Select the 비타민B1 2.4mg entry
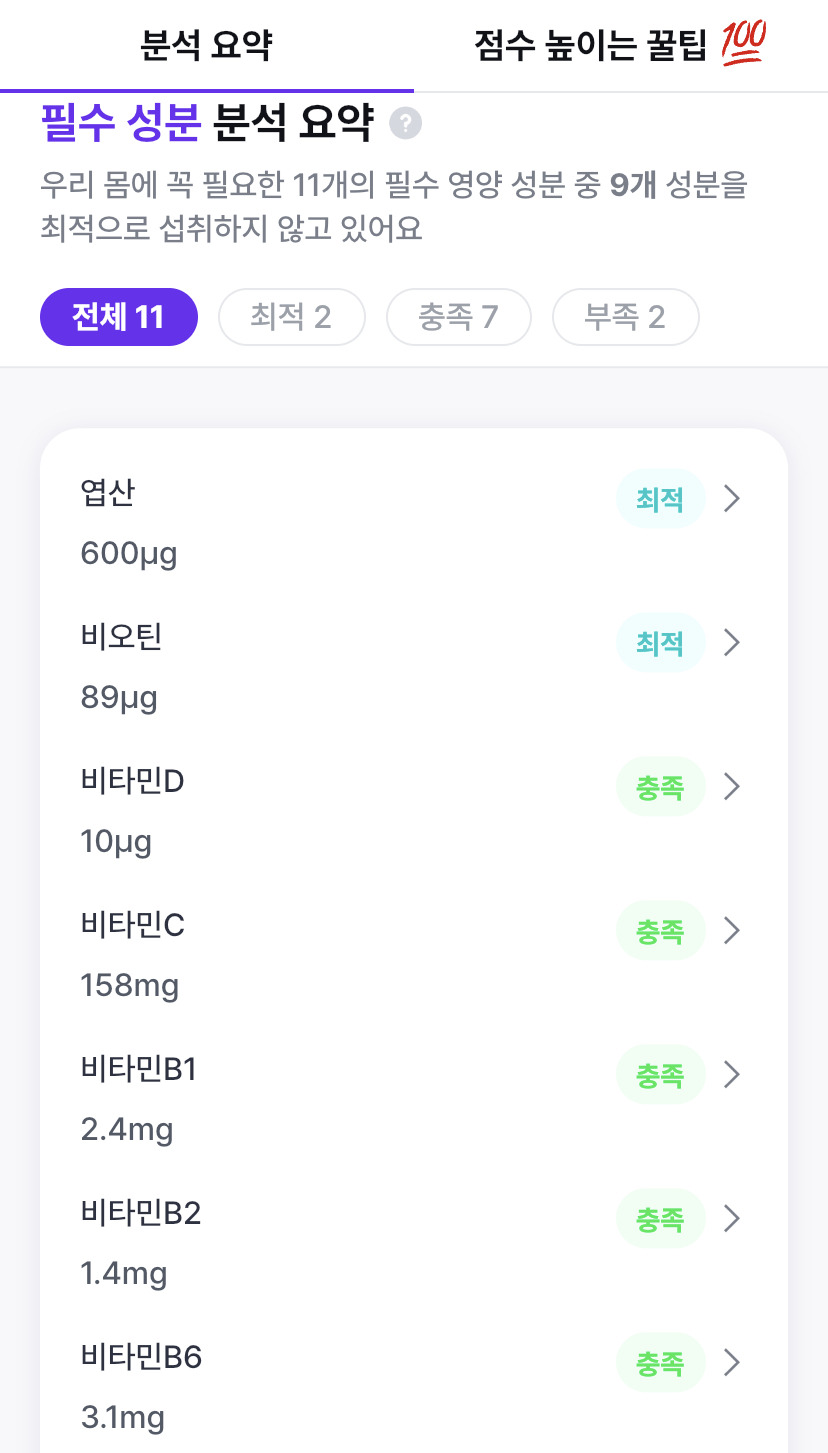Image resolution: width=828 pixels, height=1453 pixels. (414, 1098)
